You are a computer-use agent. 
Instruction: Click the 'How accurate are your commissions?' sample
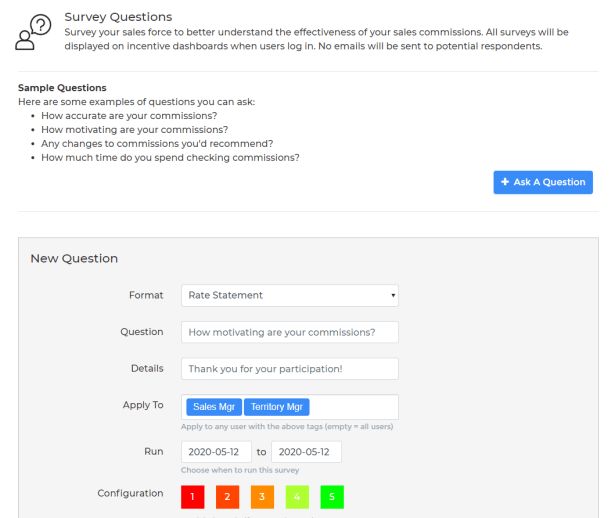[x=129, y=116]
